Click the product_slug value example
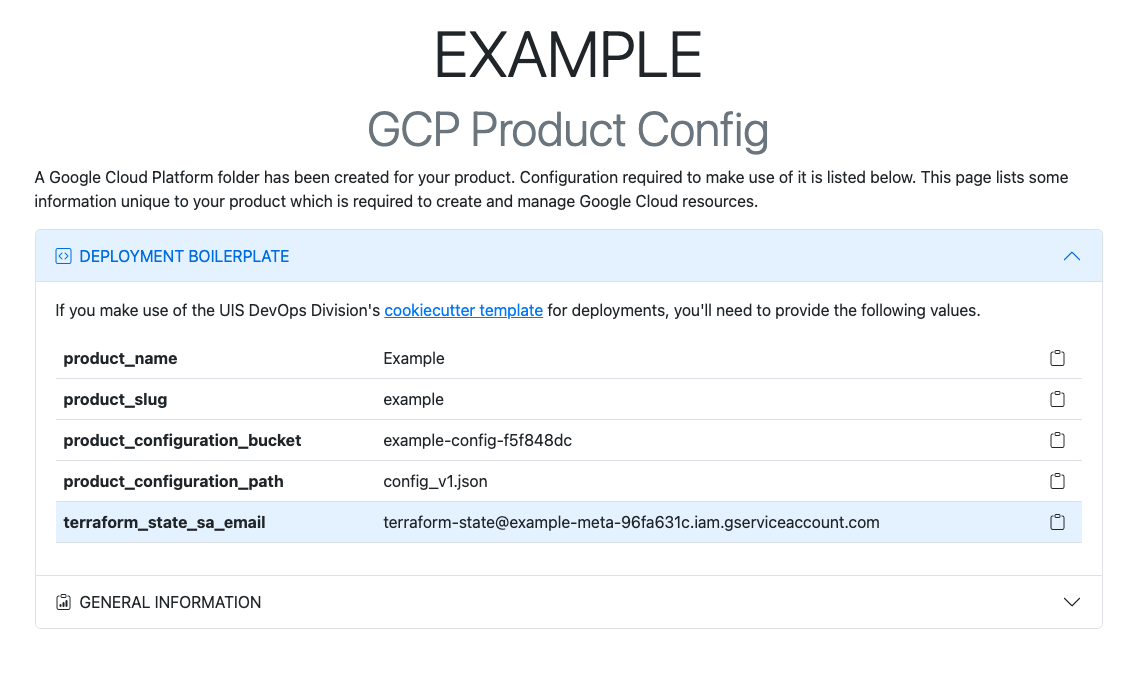Viewport: 1144px width, 690px height. tap(413, 399)
